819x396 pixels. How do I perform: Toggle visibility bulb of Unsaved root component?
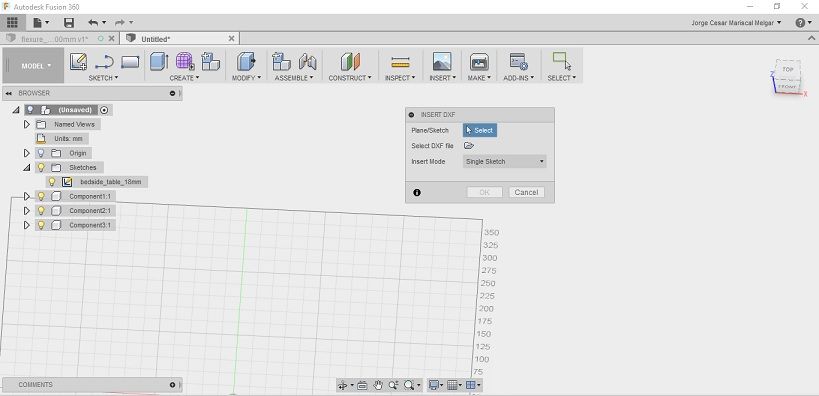[30, 110]
